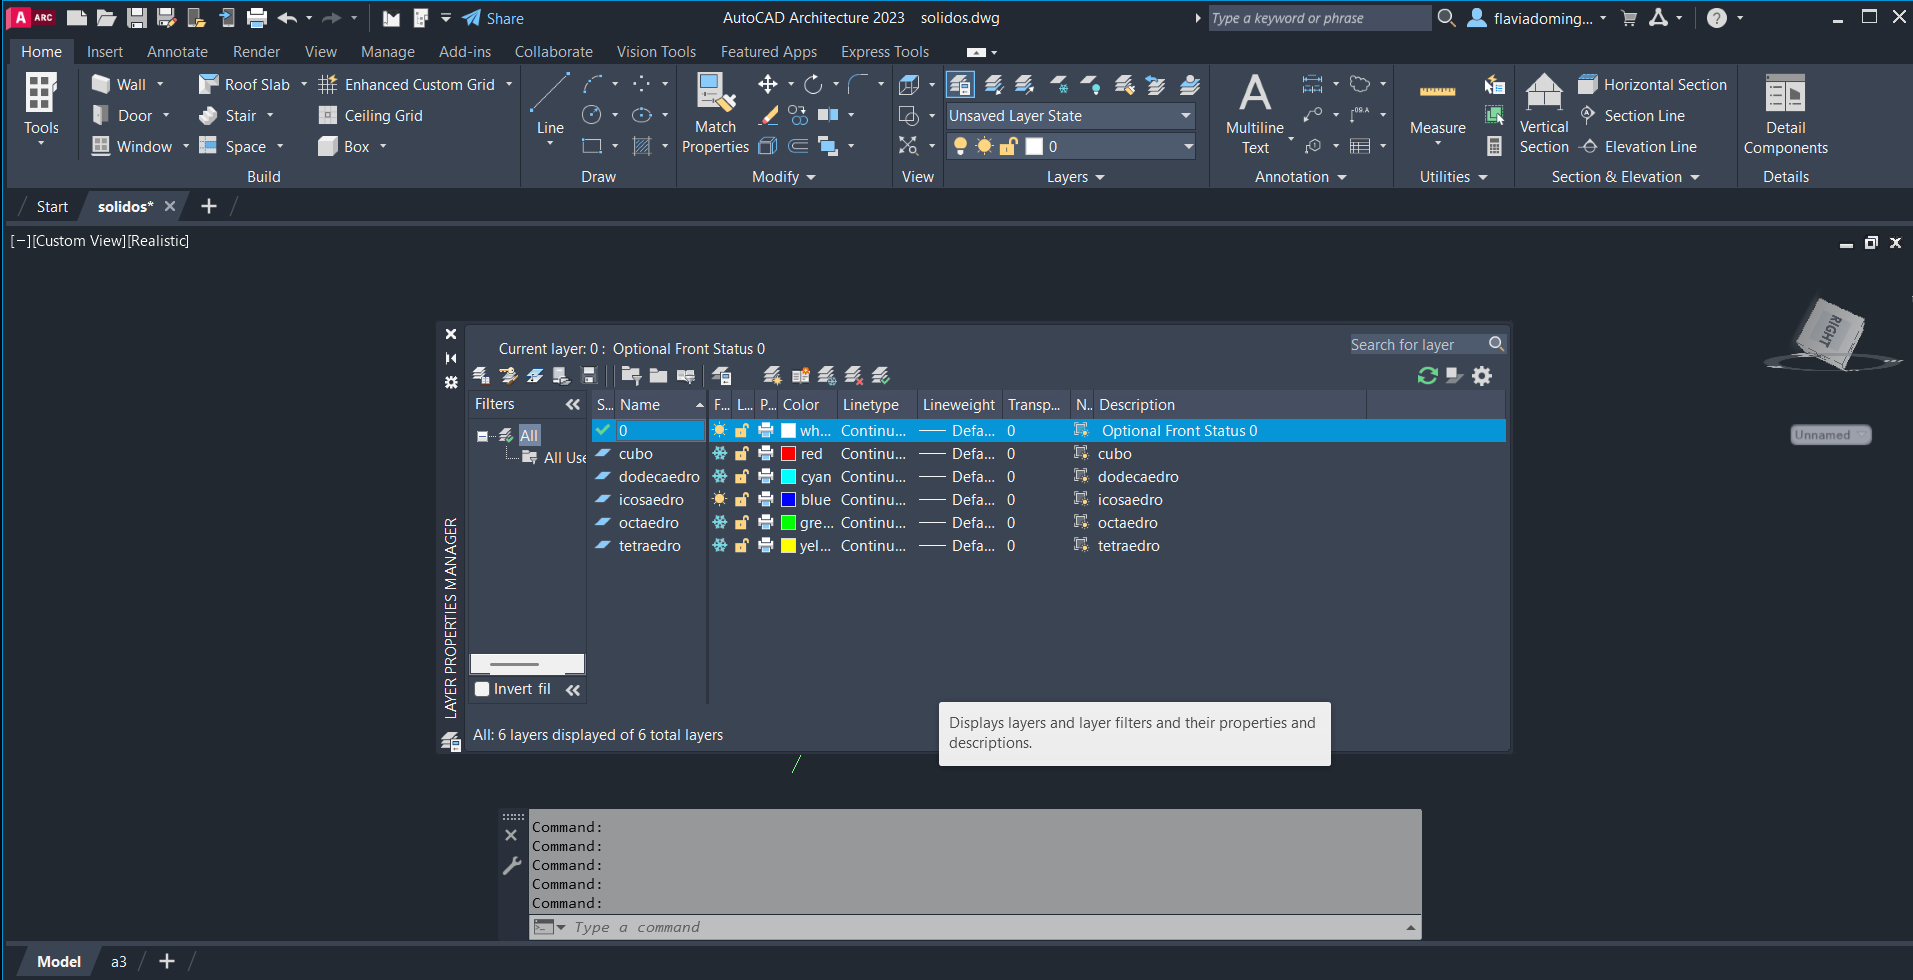Toggle freeze on the cubo layer
The width and height of the screenshot is (1913, 980).
click(719, 454)
